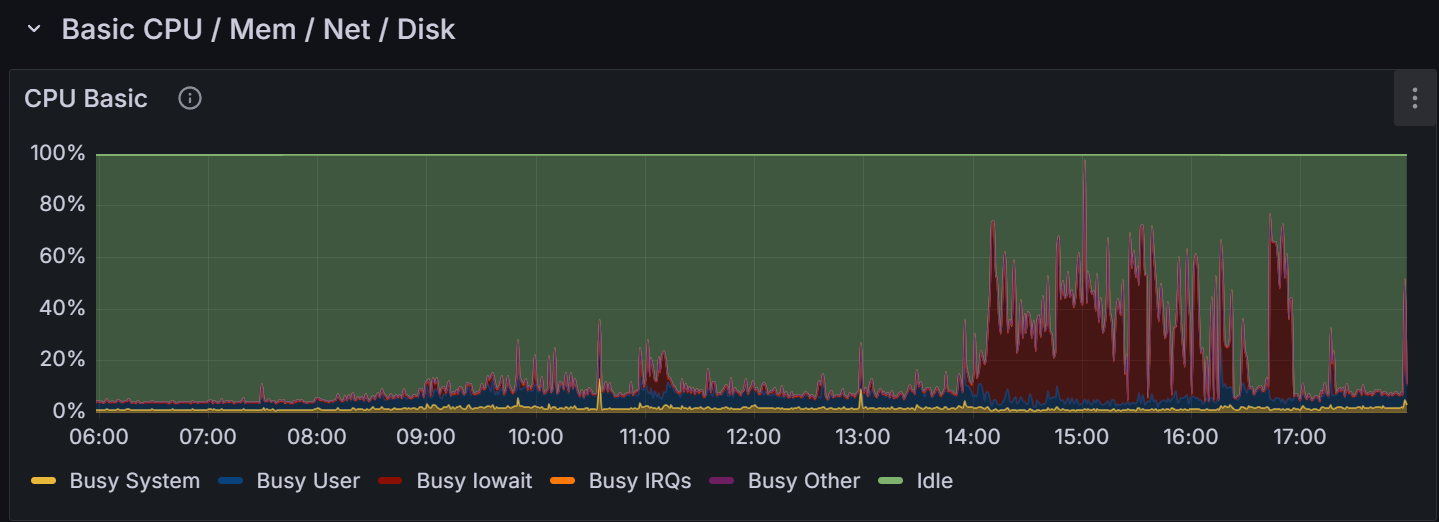Open the CPU Basic panel three-dot menu

[1414, 98]
